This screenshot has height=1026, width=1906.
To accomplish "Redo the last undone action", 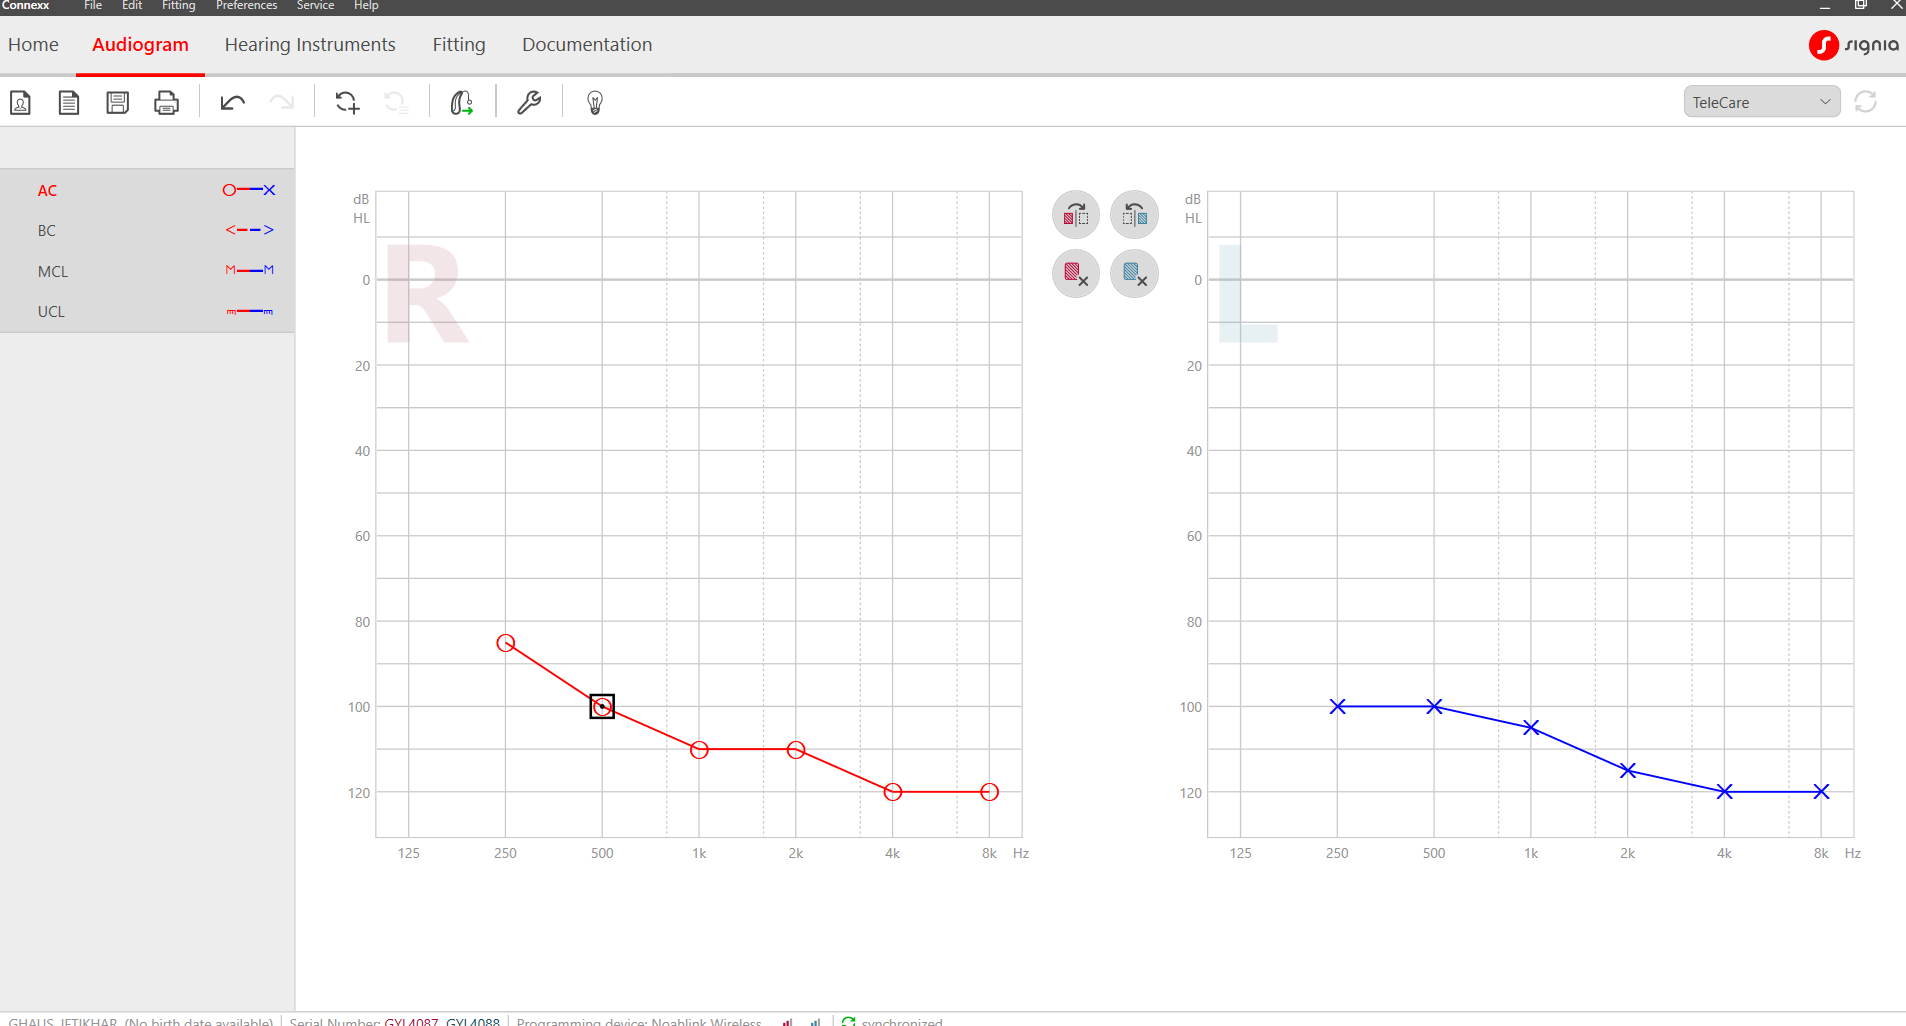I will click(282, 103).
